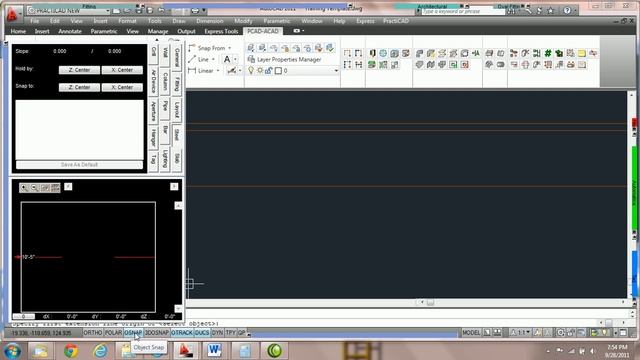Screen dimensions: 640x360
Task: Click the workspace switching gear in status bar
Action: tap(560, 333)
